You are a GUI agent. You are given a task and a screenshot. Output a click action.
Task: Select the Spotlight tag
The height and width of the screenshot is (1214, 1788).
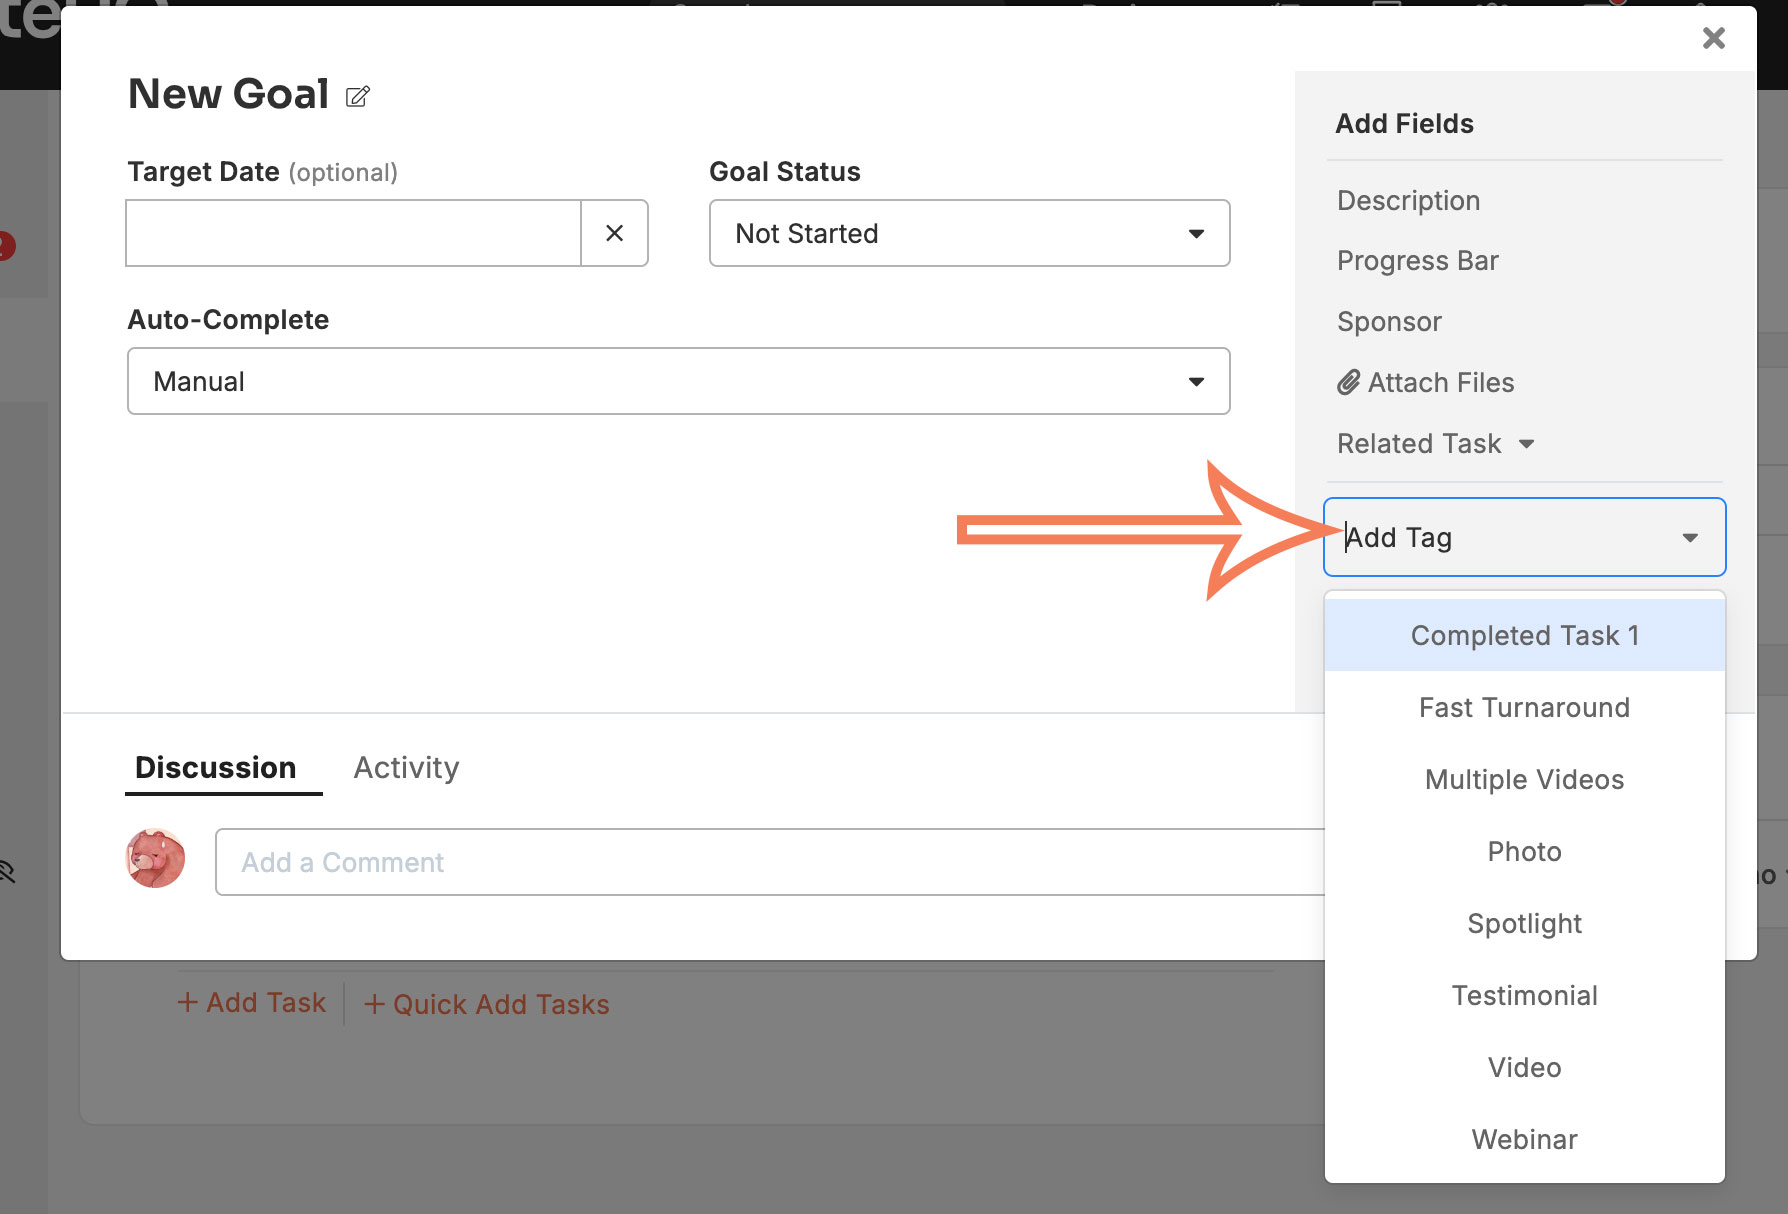tap(1524, 923)
